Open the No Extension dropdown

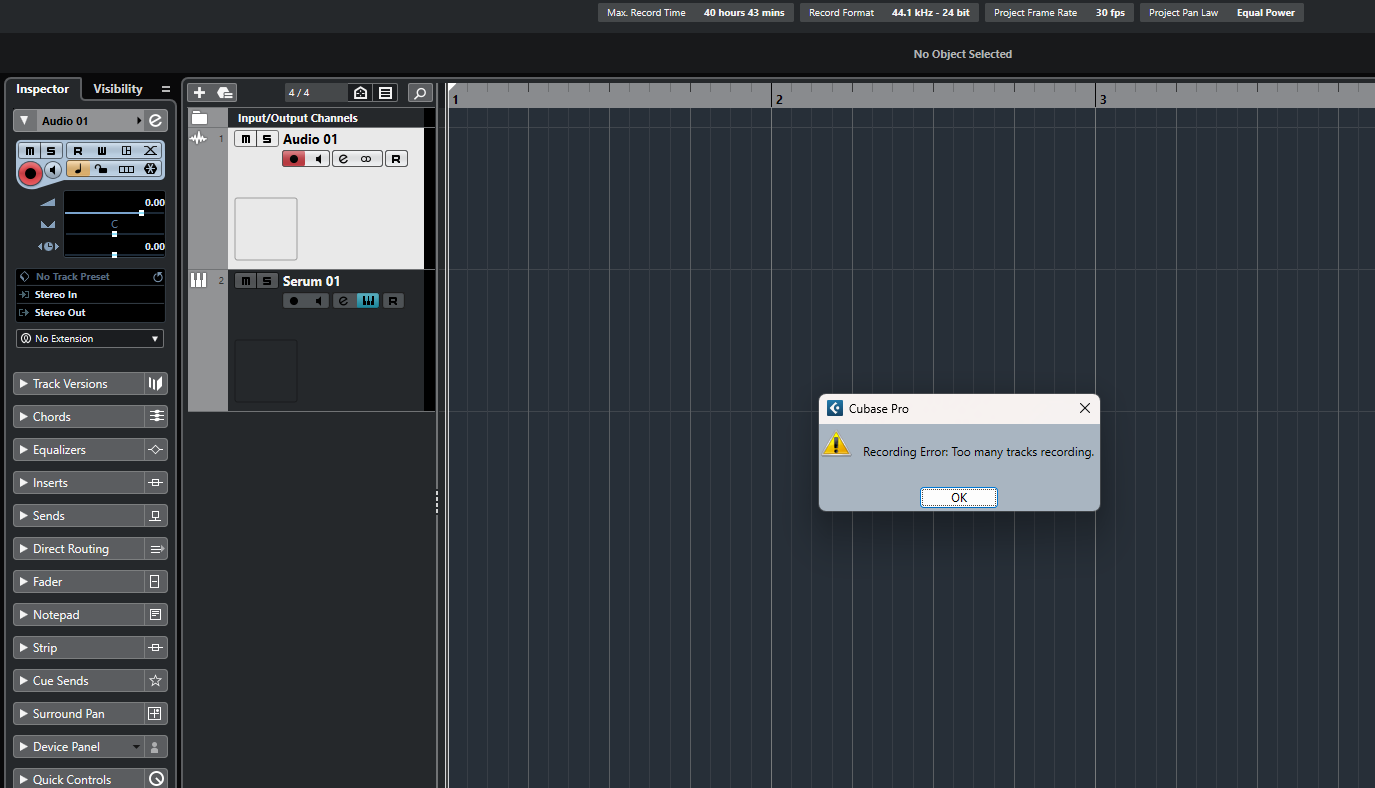pos(90,339)
